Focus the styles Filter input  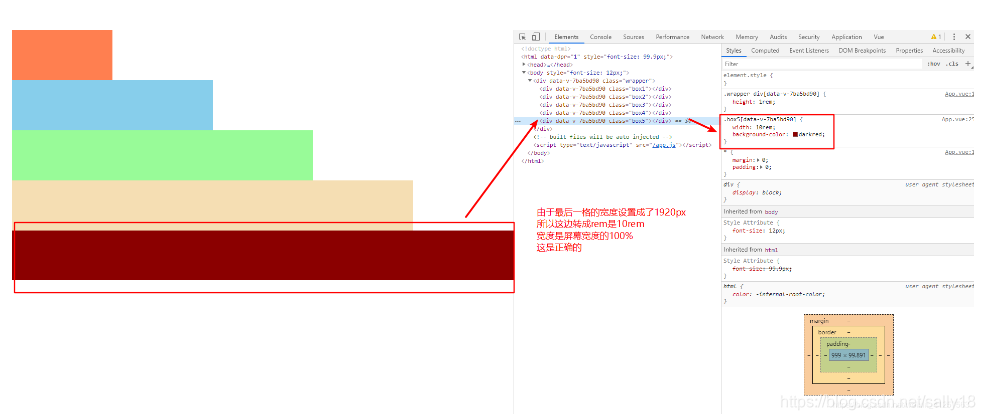click(x=822, y=63)
